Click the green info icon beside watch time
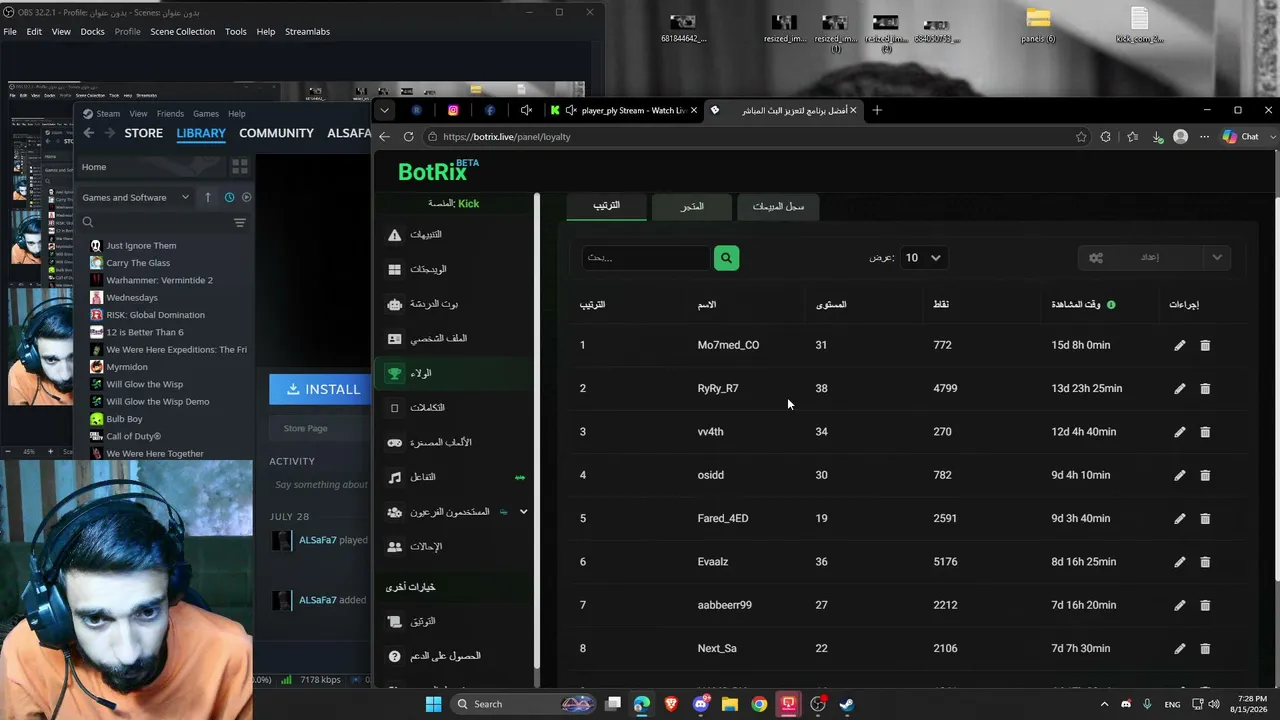The height and width of the screenshot is (720, 1280). pyautogui.click(x=1111, y=304)
